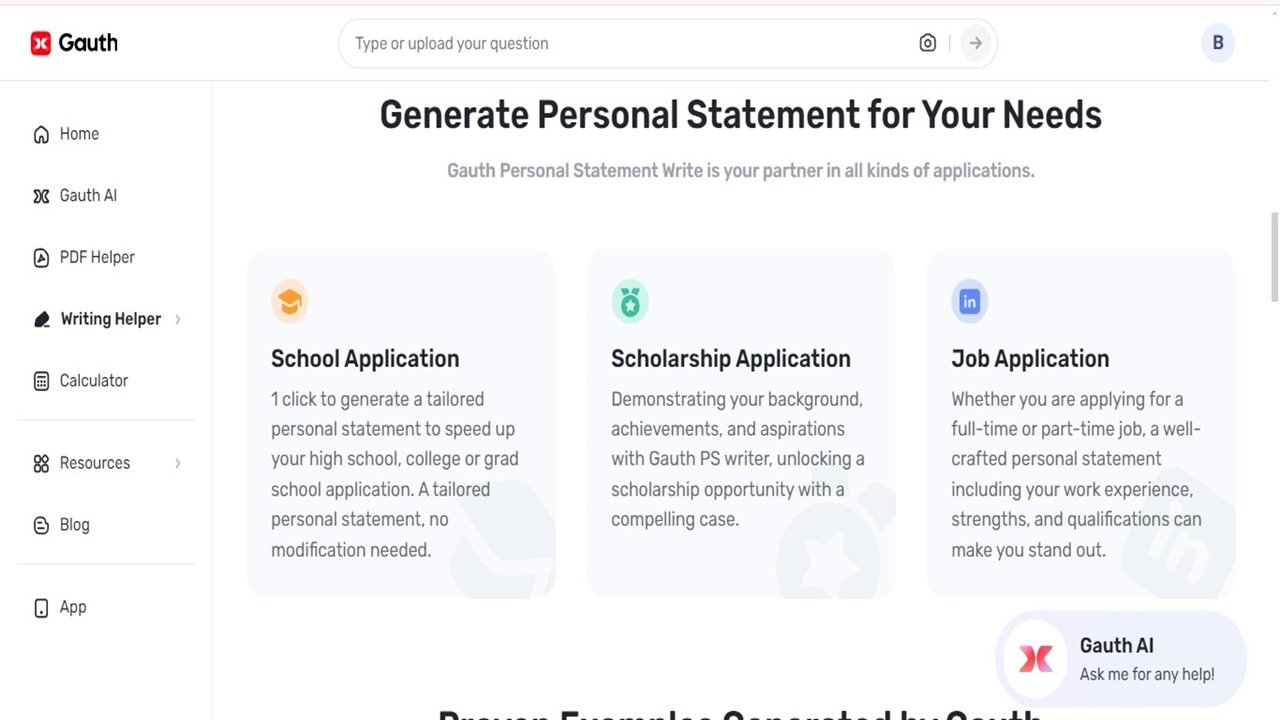Click the camera icon to upload a question
1280x720 pixels.
(x=927, y=43)
